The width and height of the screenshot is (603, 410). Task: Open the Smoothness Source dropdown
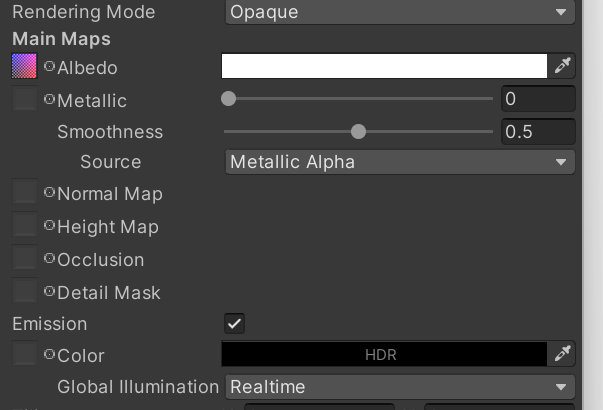coord(400,162)
